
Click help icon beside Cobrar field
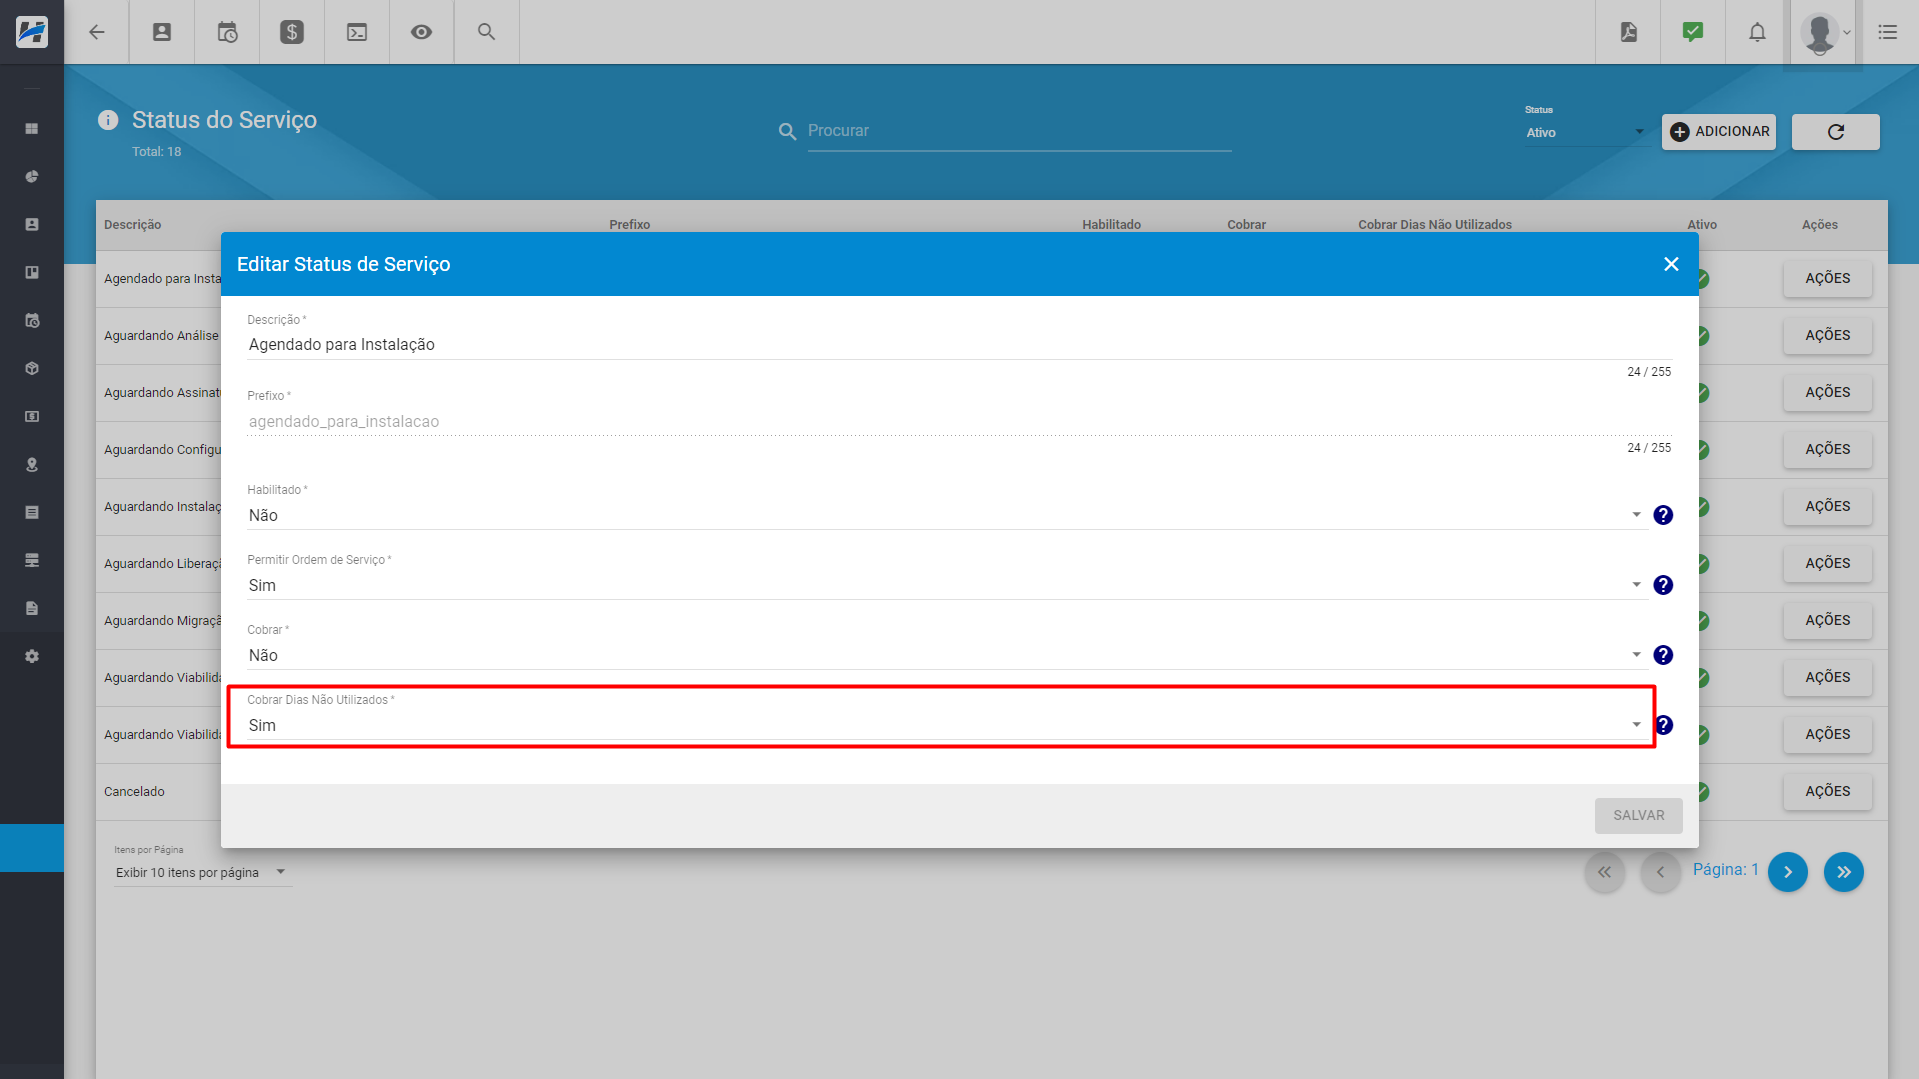(x=1663, y=655)
